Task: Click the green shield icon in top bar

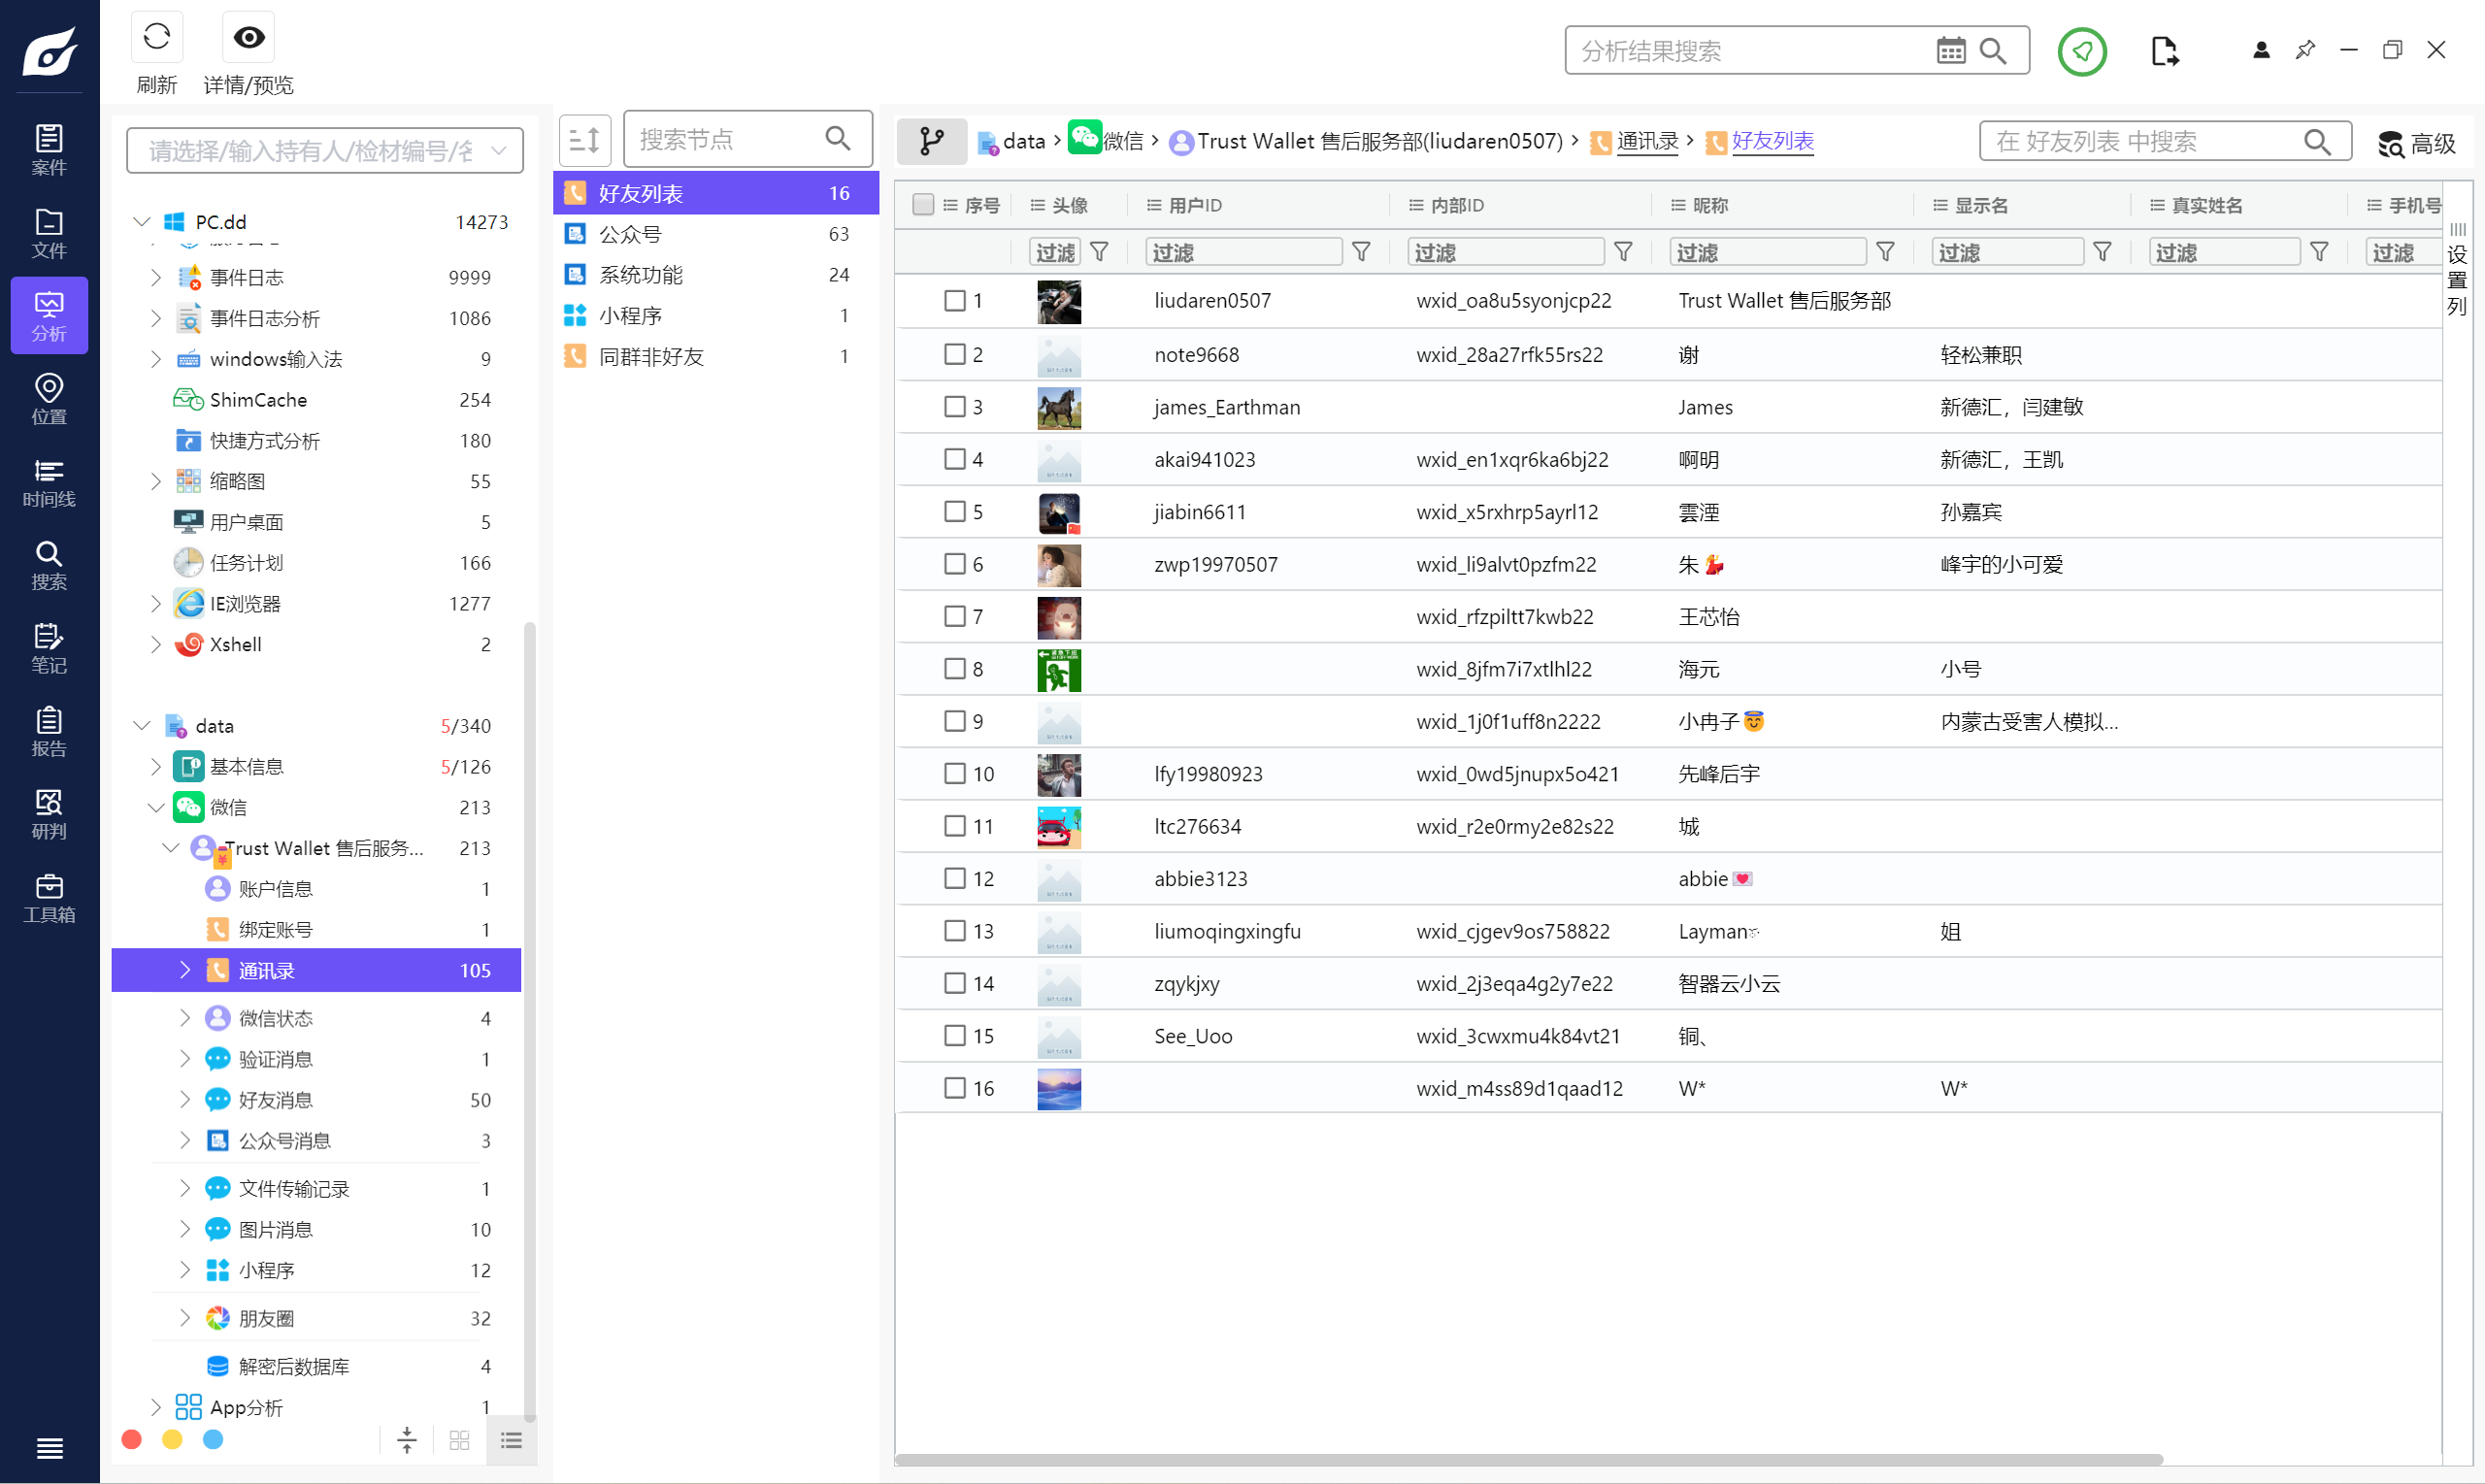Action: (x=2081, y=51)
